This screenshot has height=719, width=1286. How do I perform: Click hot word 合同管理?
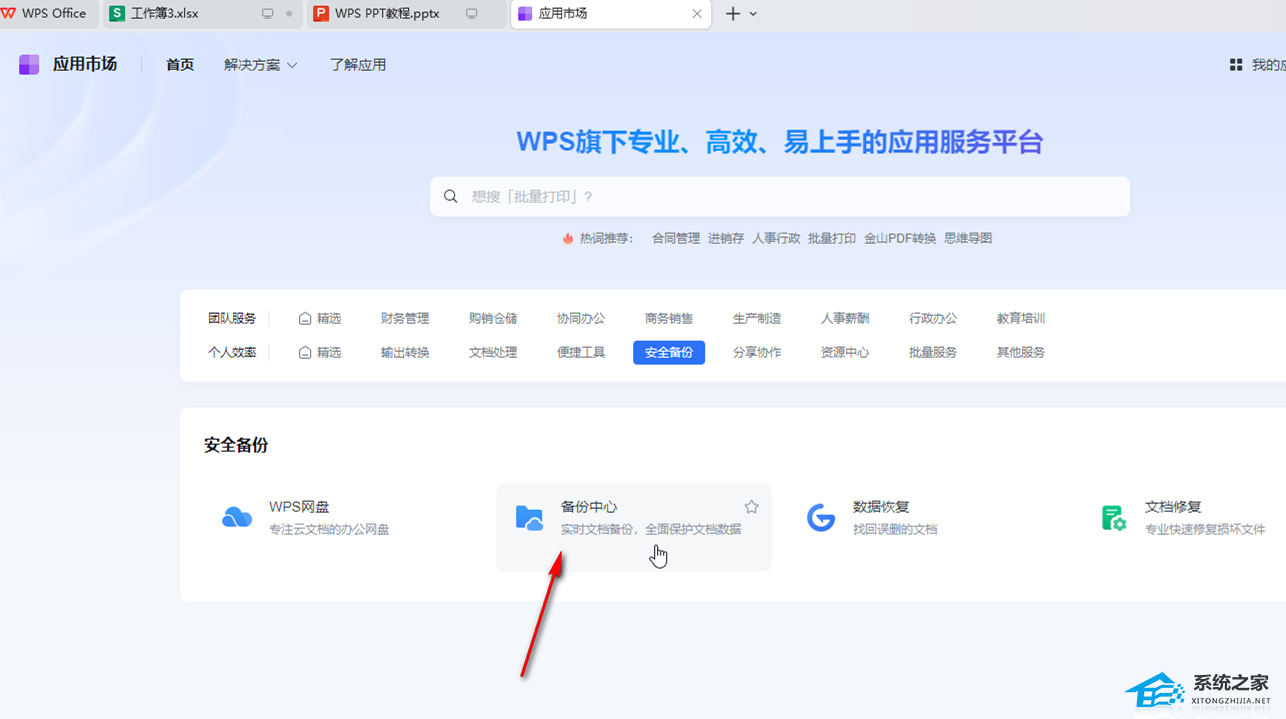tap(676, 239)
